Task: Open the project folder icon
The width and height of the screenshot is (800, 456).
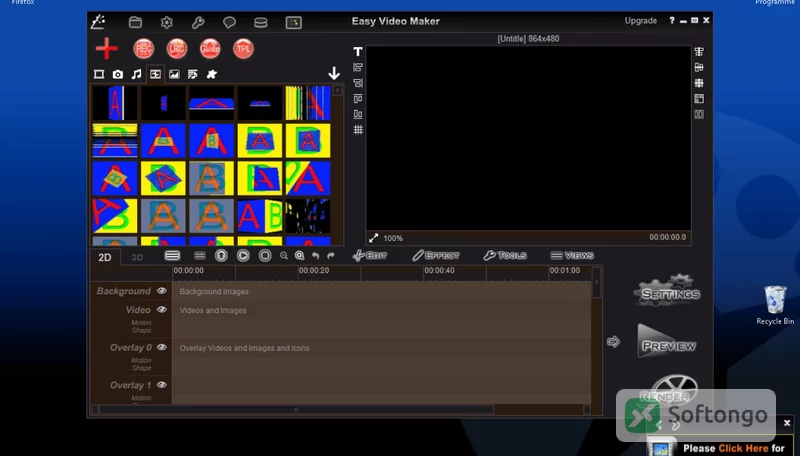Action: [135, 22]
